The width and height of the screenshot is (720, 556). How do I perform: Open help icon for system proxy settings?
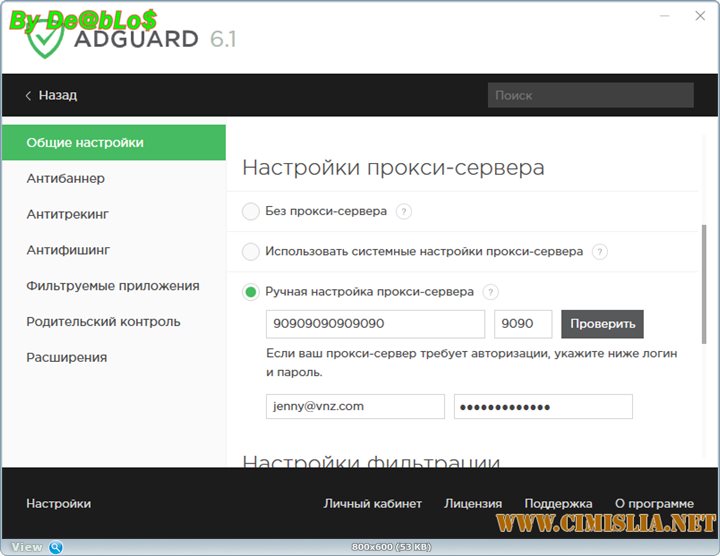(600, 252)
